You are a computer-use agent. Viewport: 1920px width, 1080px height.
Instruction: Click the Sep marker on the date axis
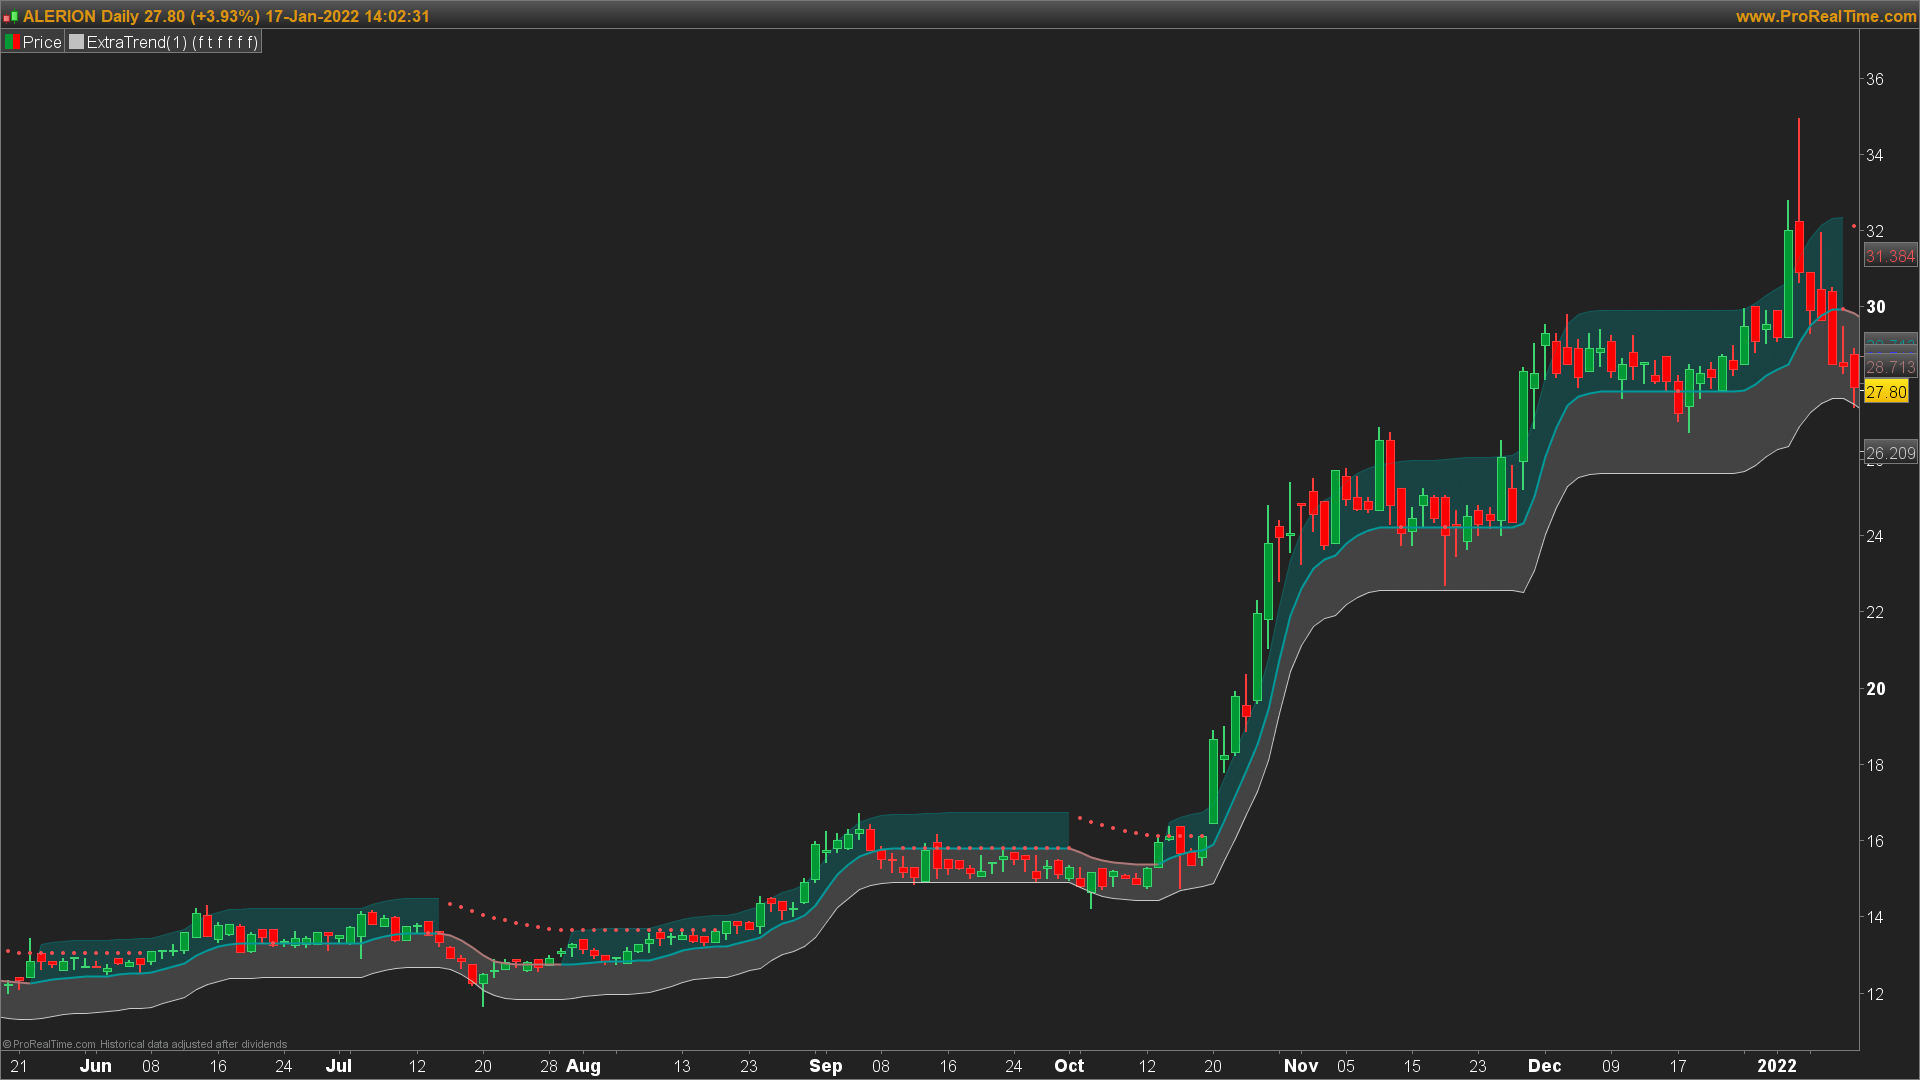[825, 1065]
